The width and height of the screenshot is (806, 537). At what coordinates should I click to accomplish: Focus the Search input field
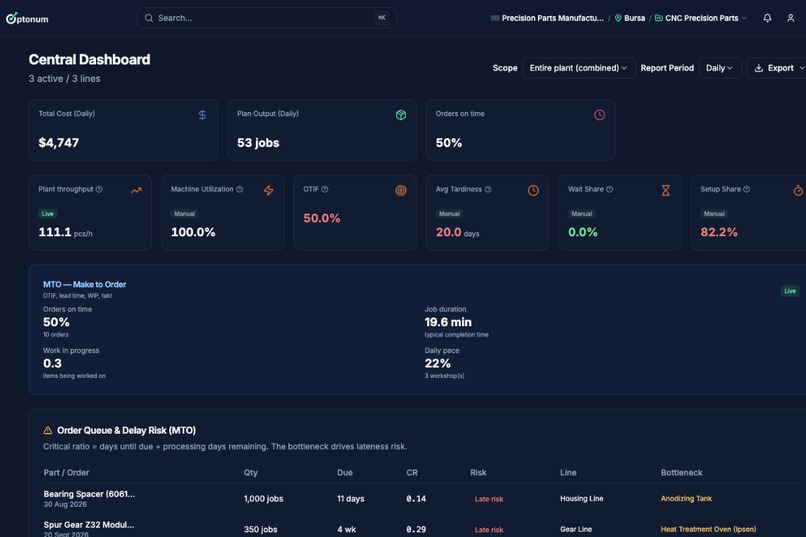tap(266, 18)
